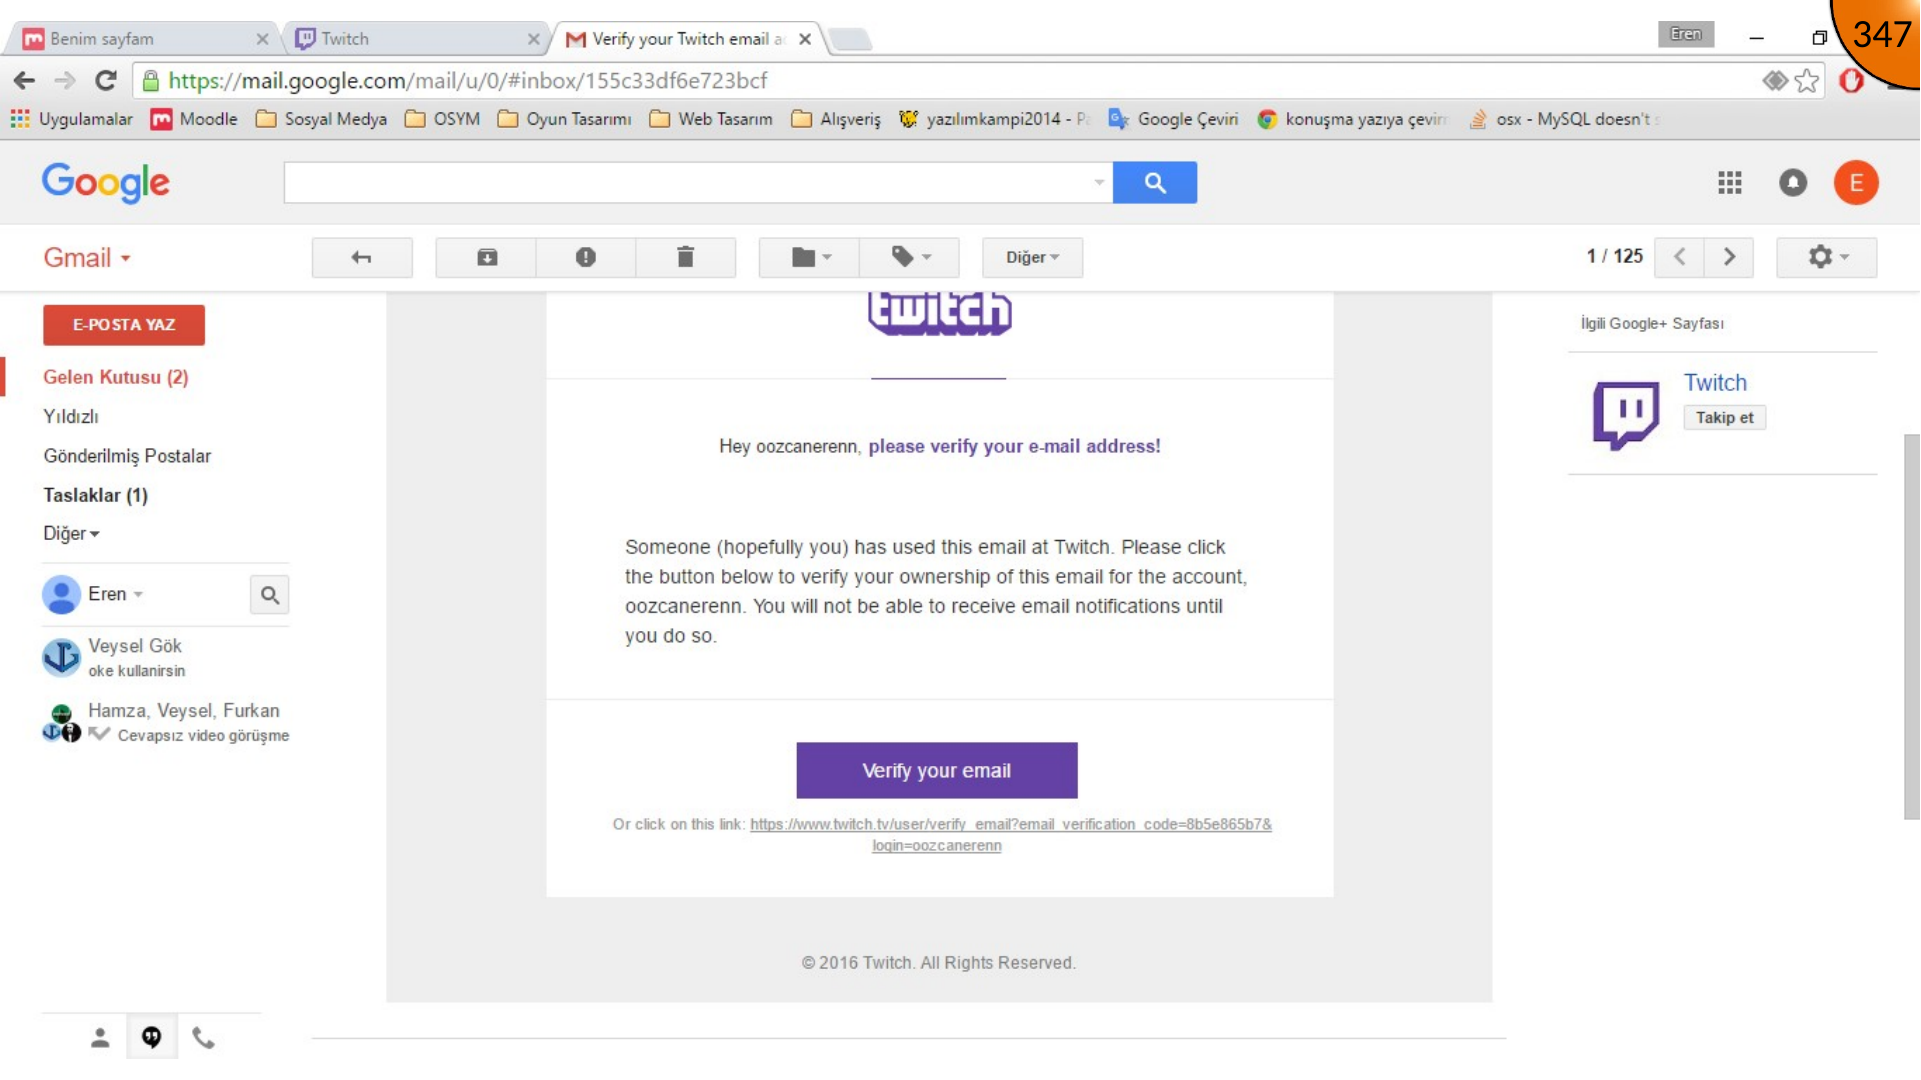Screen dimensions: 1921x1080
Task: Reload the current page
Action: [x=106, y=81]
